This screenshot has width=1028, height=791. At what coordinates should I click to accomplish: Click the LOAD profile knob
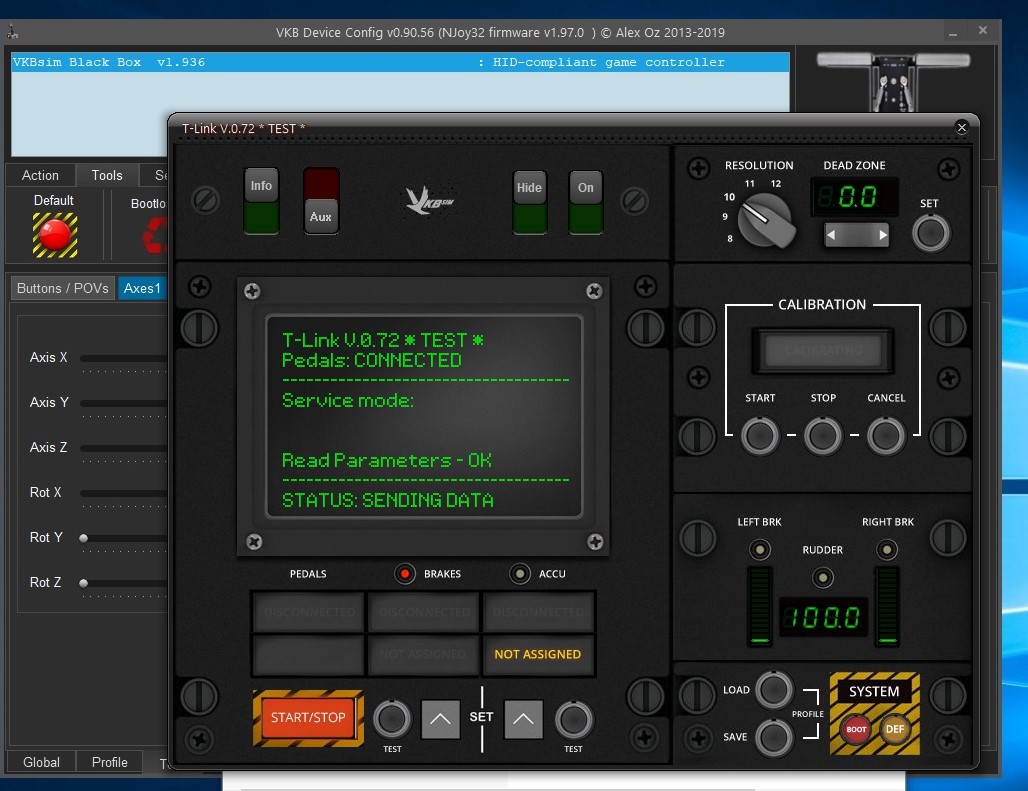774,689
